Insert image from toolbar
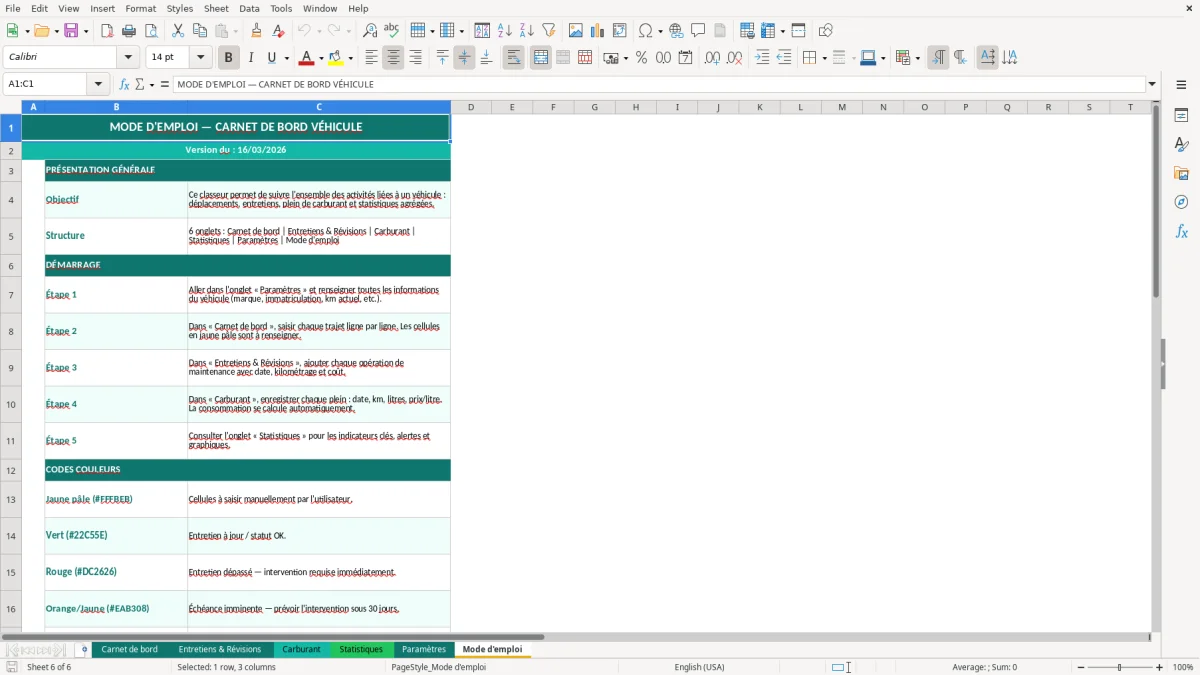This screenshot has width=1200, height=675. point(576,31)
